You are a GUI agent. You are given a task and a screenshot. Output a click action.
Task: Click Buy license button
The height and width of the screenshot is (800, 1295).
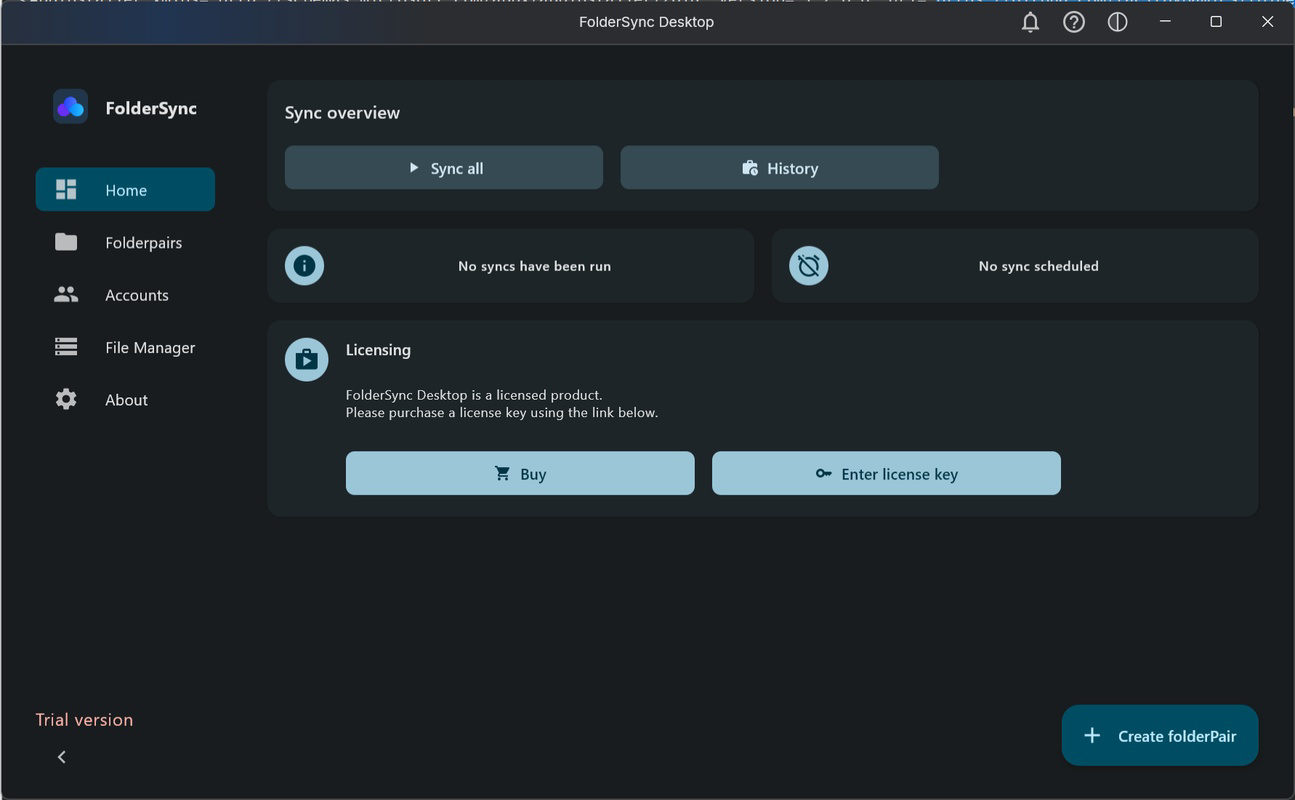tap(520, 473)
